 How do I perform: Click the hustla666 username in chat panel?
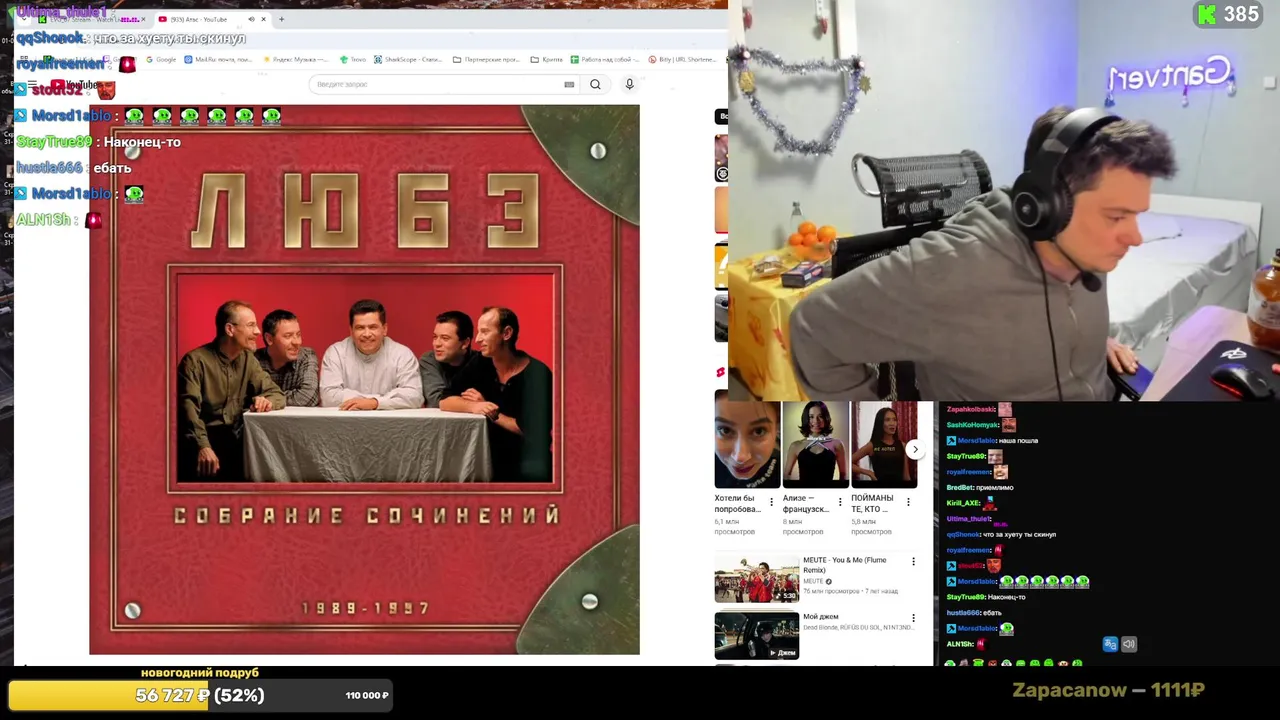(964, 613)
